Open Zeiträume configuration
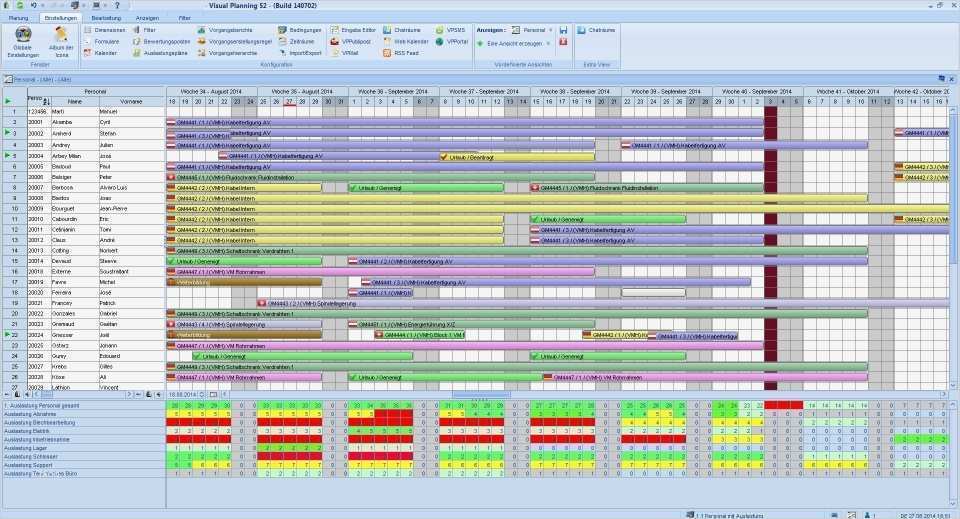Screen dimensions: 960x519 pyautogui.click(x=296, y=42)
